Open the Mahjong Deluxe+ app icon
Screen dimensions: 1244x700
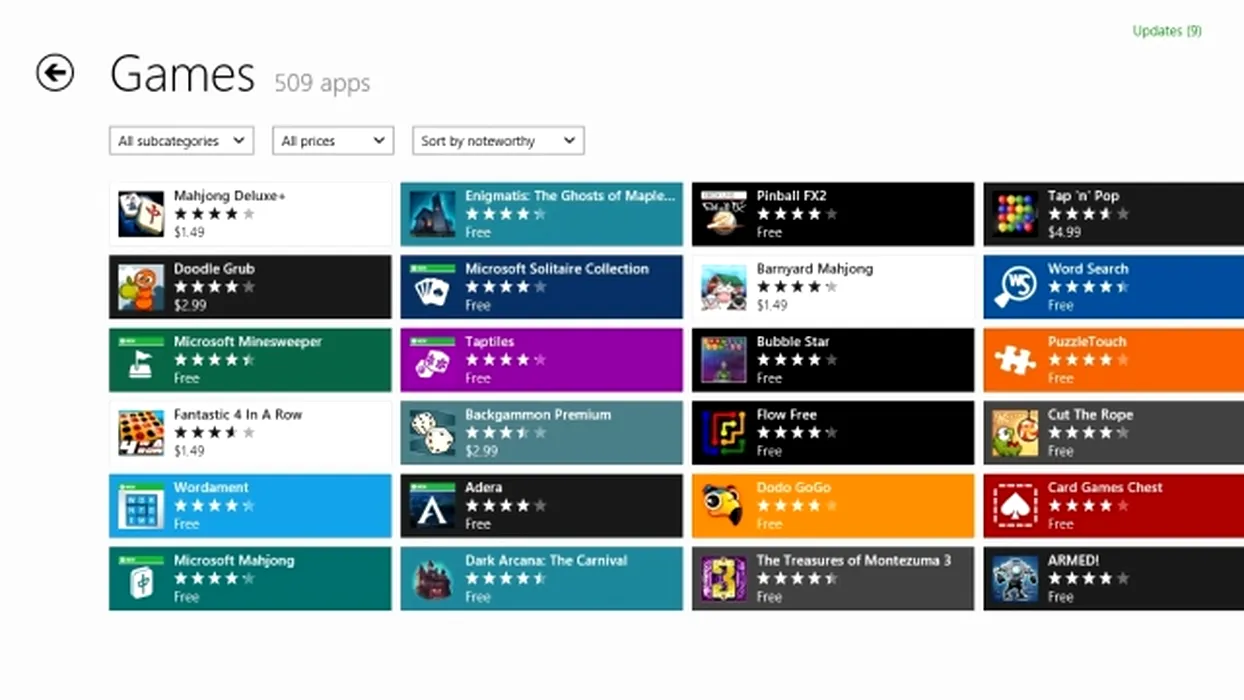[141, 214]
